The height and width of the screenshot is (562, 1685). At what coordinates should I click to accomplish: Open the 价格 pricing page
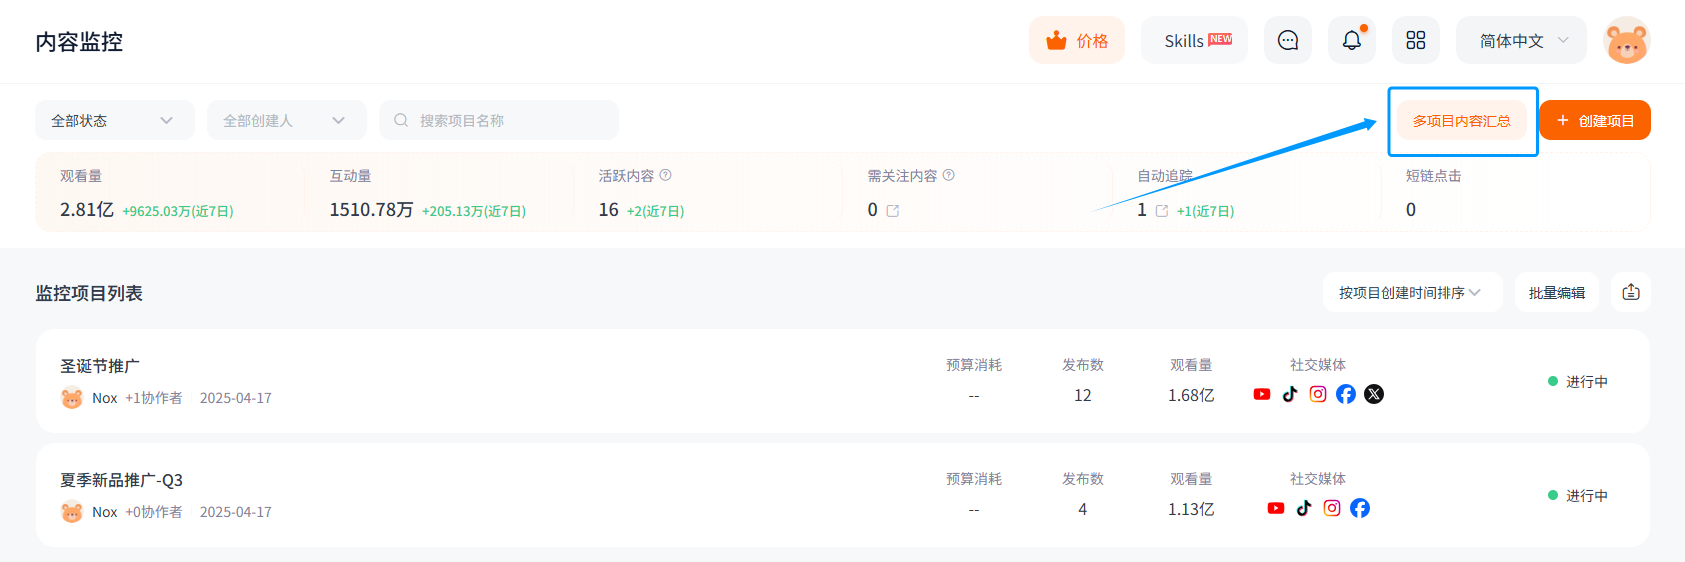1077,40
